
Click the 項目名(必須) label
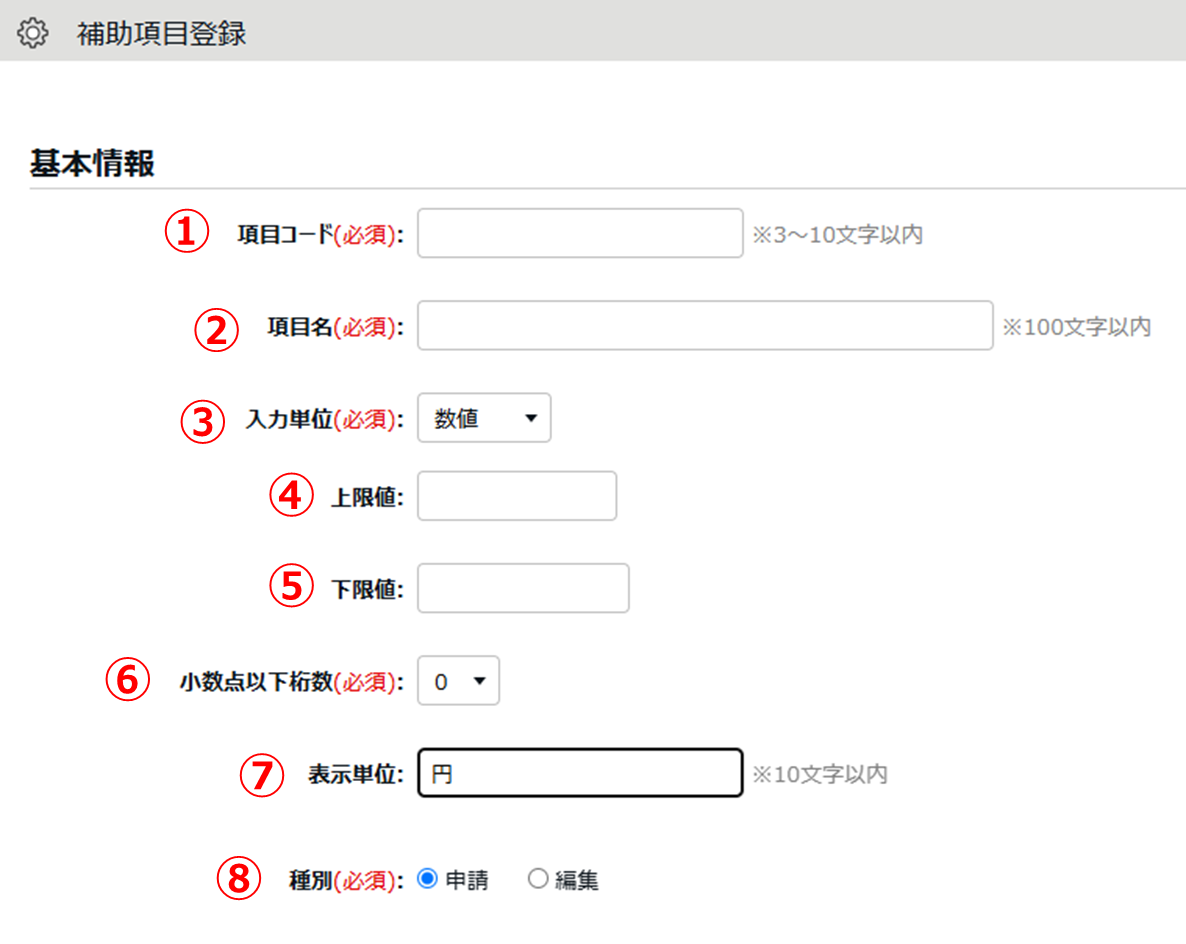pos(336,327)
